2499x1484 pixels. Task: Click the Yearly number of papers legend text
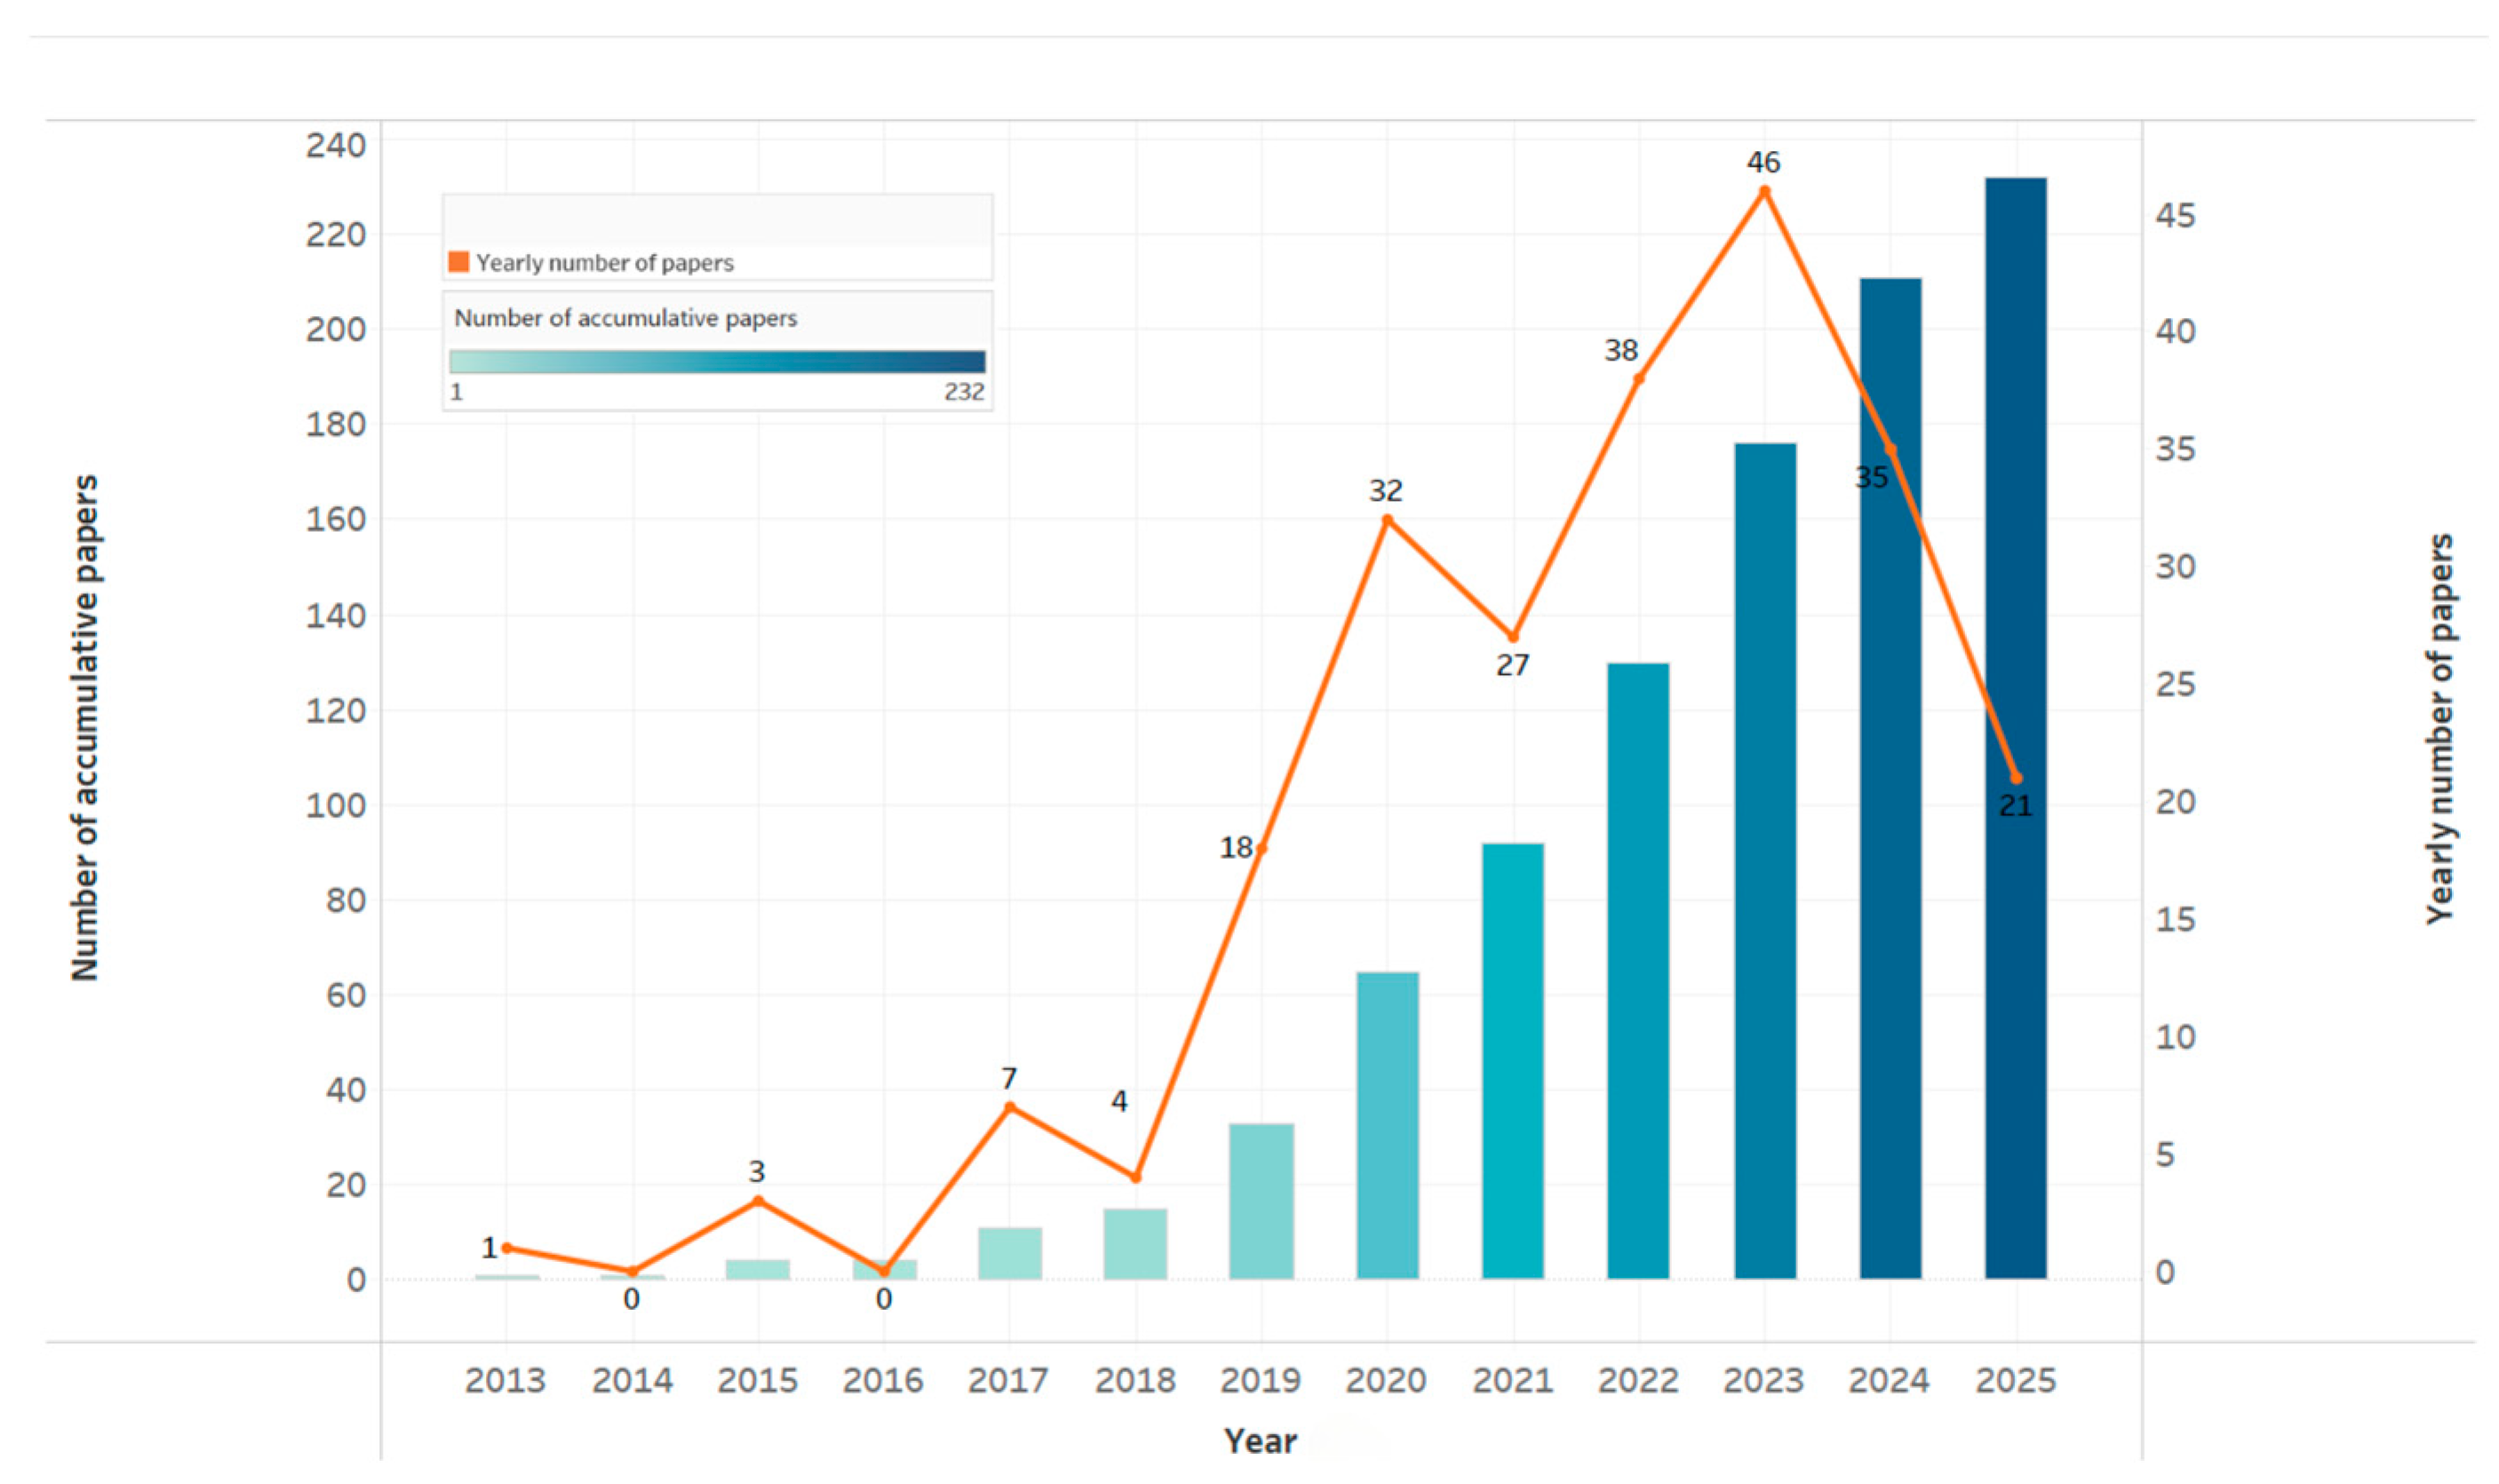[x=604, y=263]
